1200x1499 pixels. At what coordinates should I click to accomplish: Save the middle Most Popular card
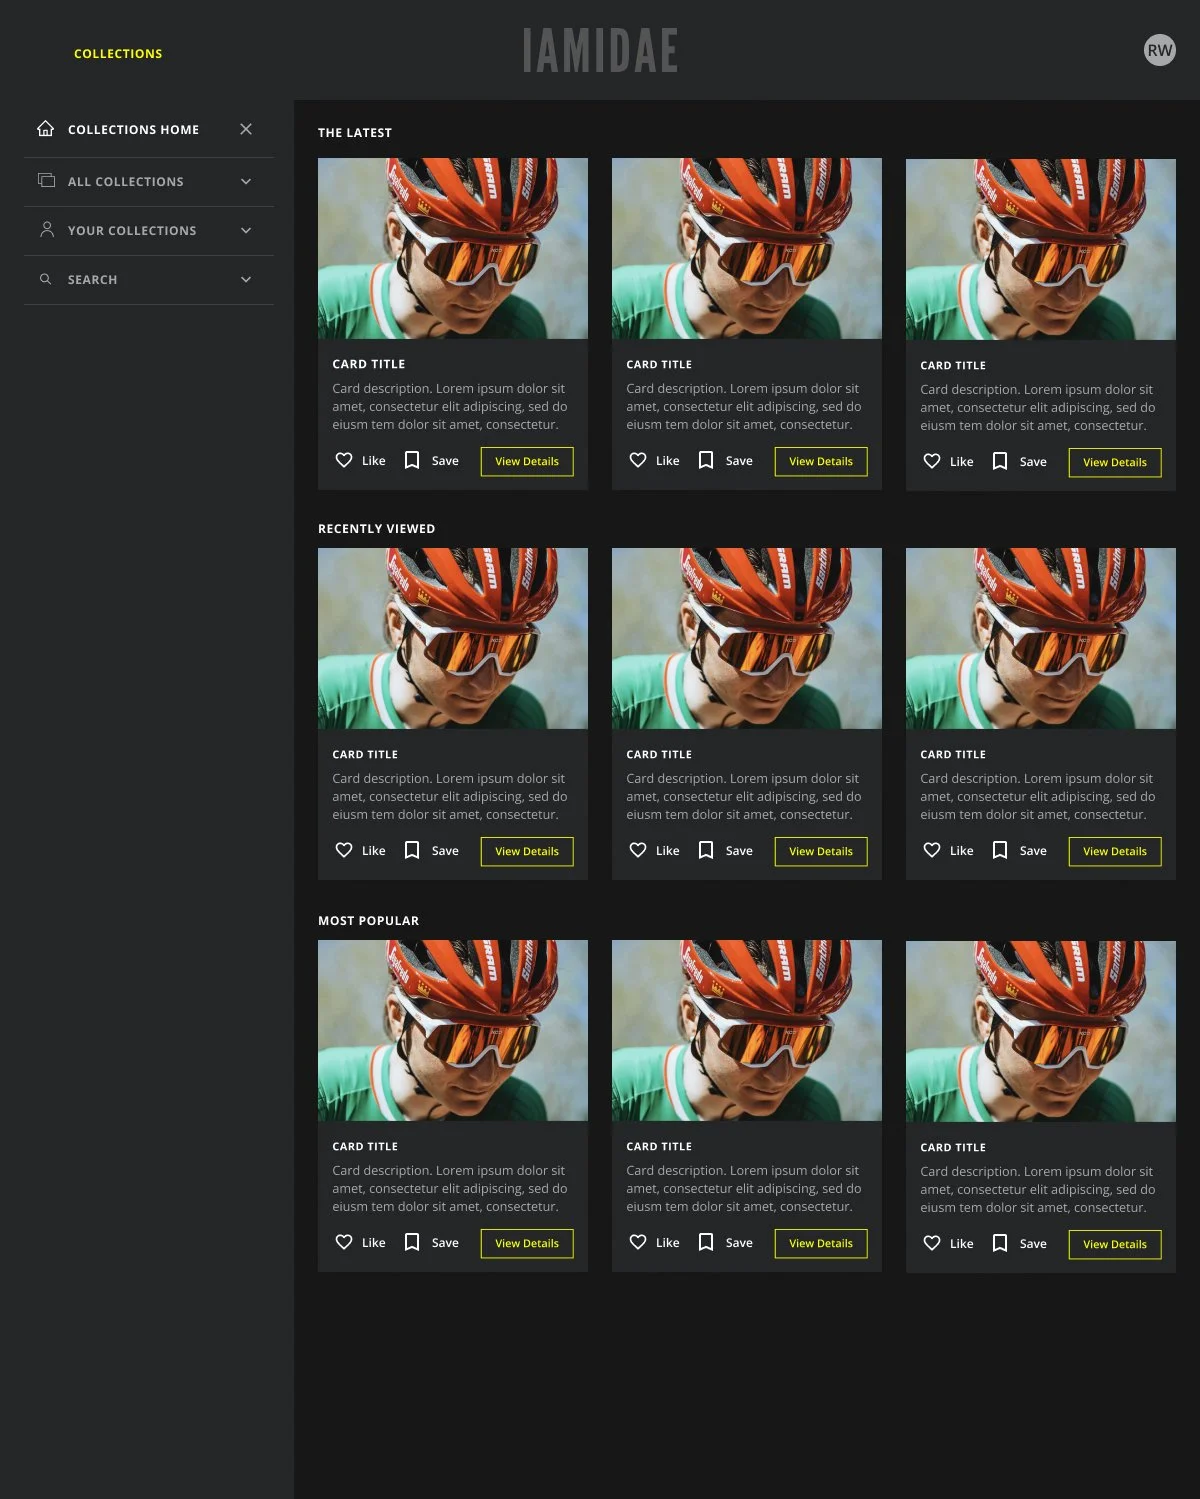click(x=725, y=1242)
